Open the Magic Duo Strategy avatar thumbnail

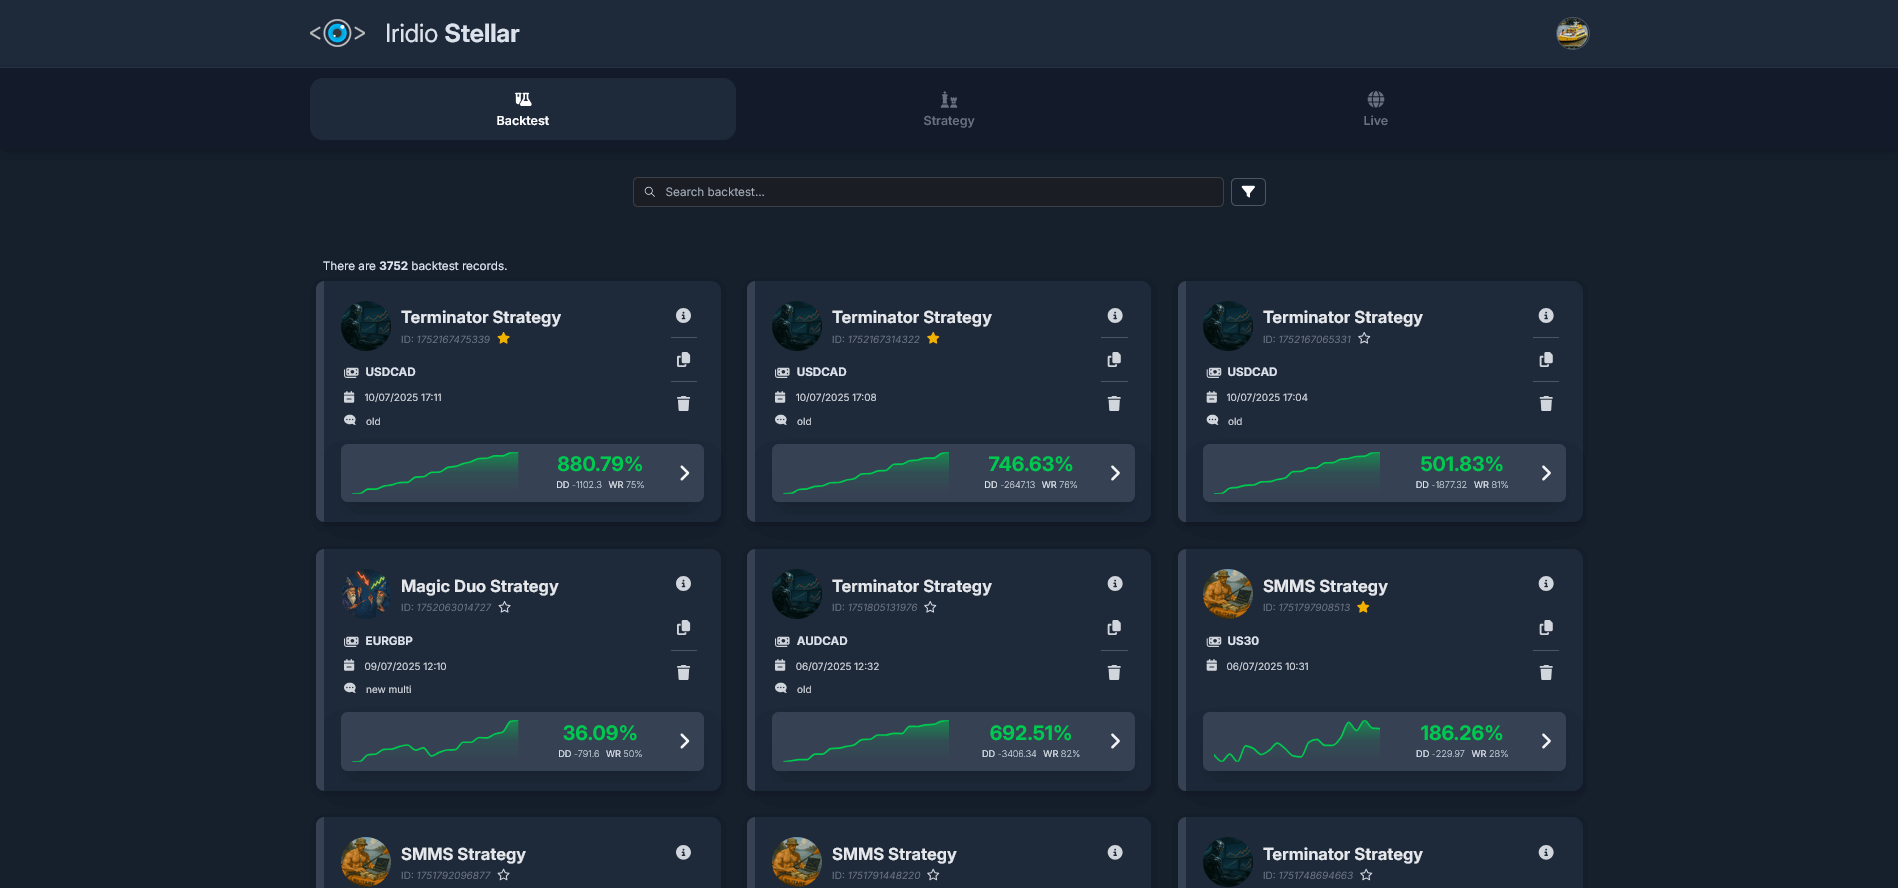366,594
